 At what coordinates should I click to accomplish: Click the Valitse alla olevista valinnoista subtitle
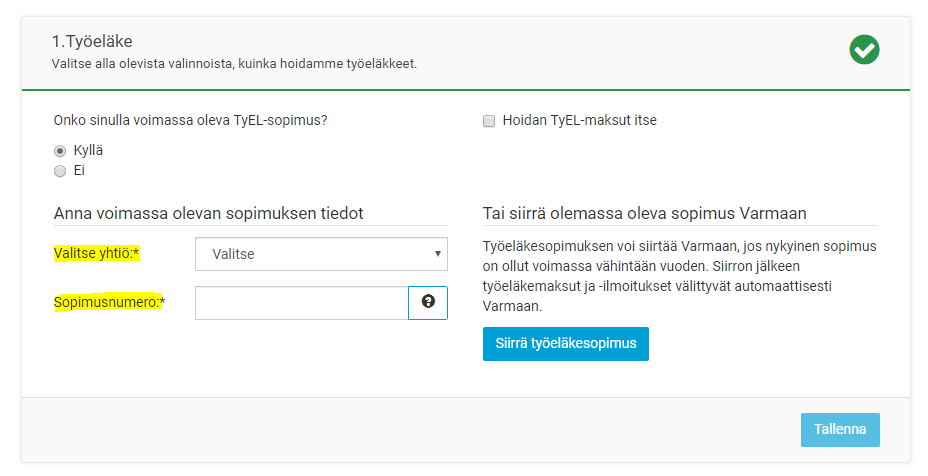click(x=234, y=64)
